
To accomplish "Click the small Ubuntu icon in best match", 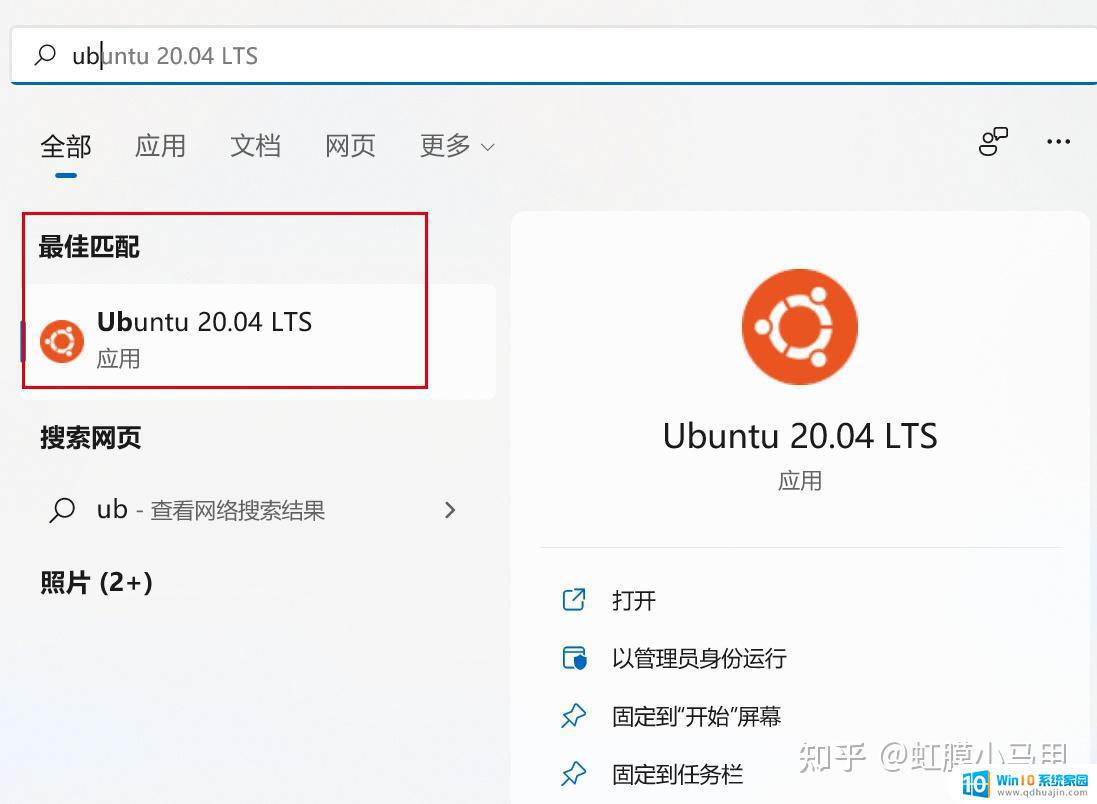I will tap(62, 341).
